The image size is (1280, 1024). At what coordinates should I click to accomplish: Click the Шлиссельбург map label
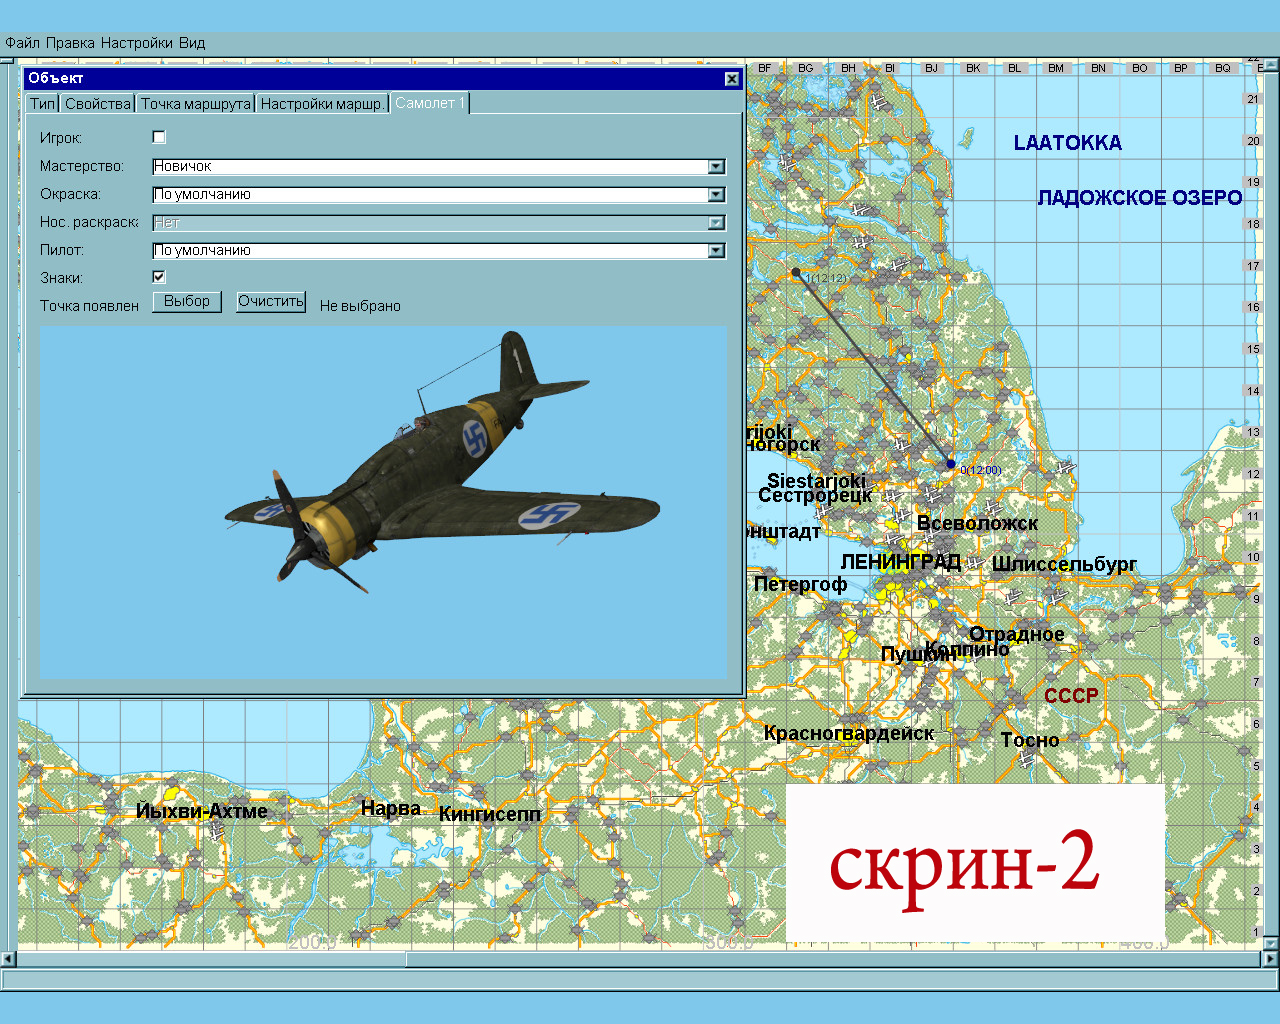click(1064, 564)
